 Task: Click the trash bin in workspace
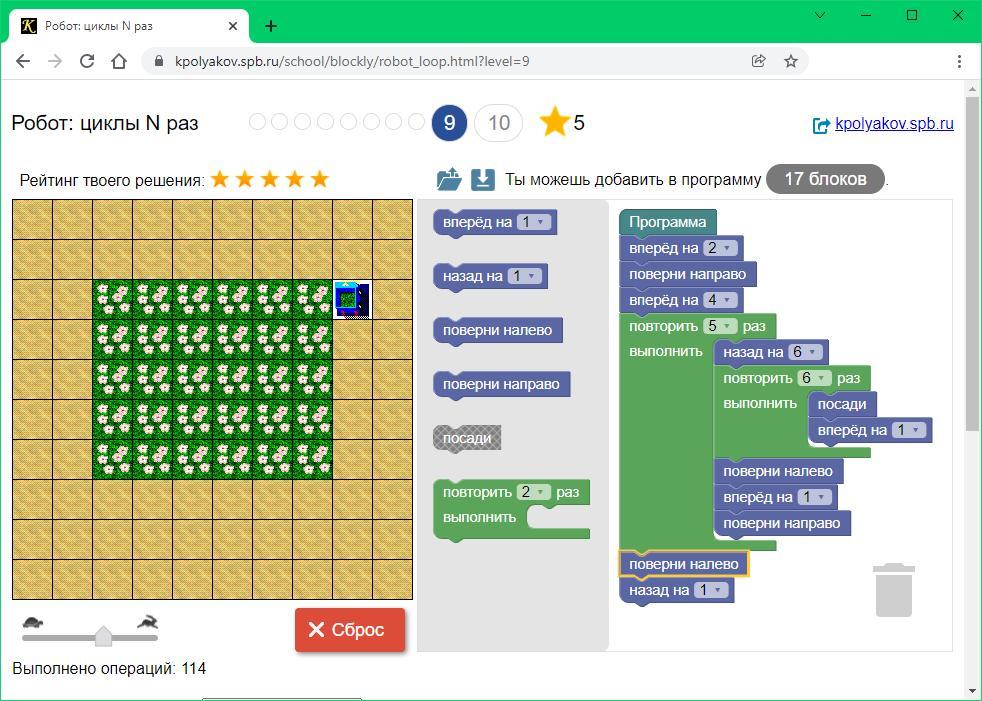click(894, 589)
